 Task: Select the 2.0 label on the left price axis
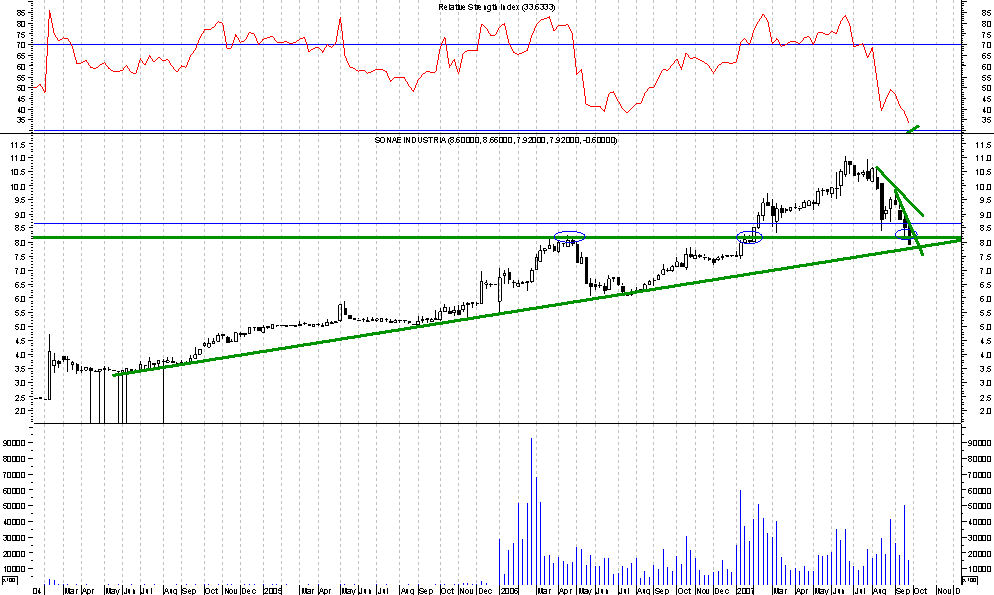[x=20, y=411]
